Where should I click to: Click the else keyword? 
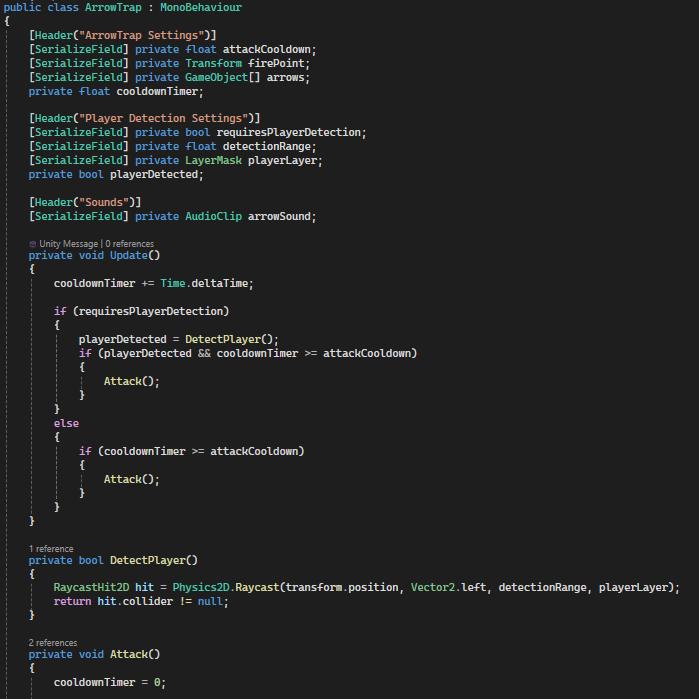pos(66,424)
